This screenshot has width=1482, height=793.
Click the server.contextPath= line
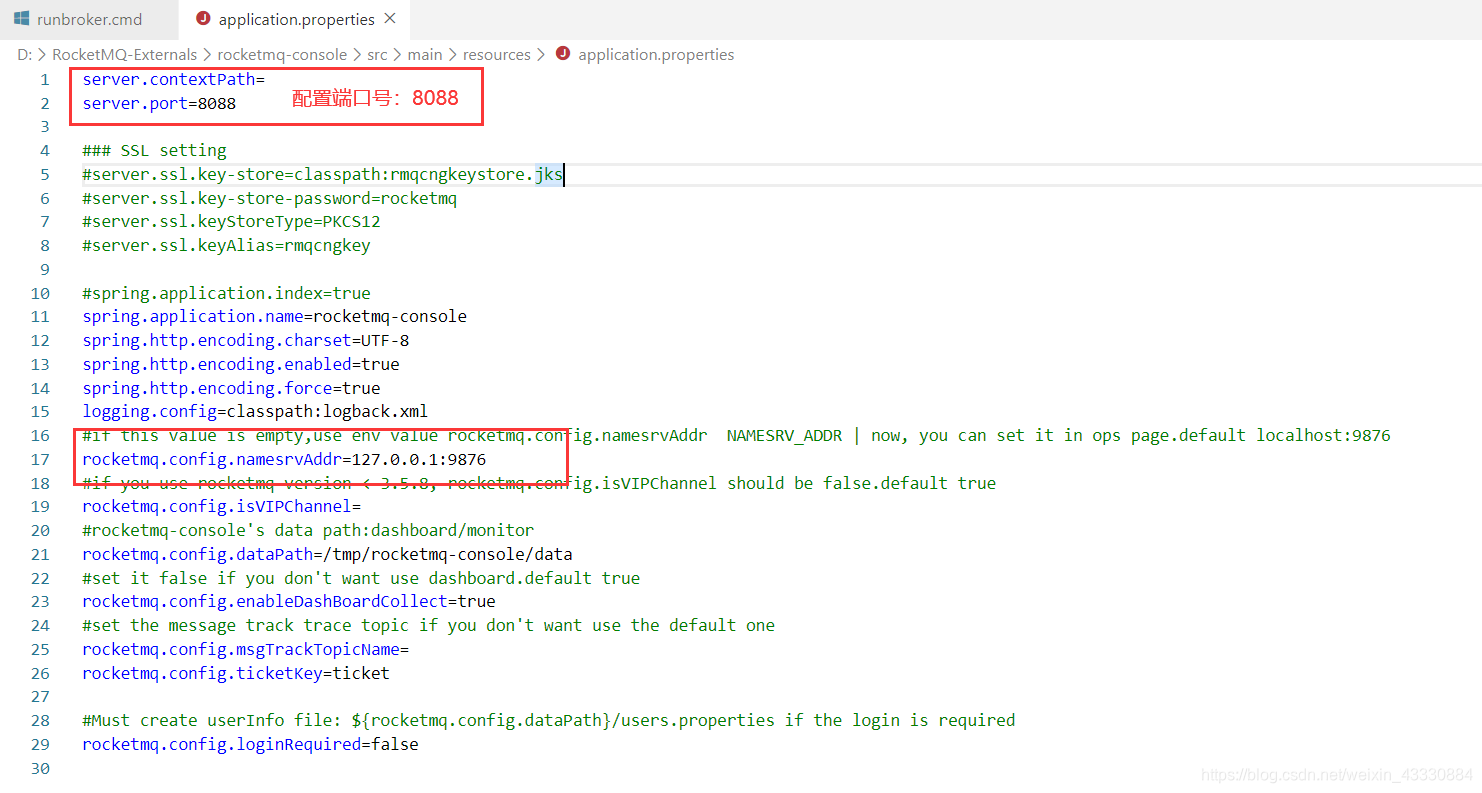(173, 79)
